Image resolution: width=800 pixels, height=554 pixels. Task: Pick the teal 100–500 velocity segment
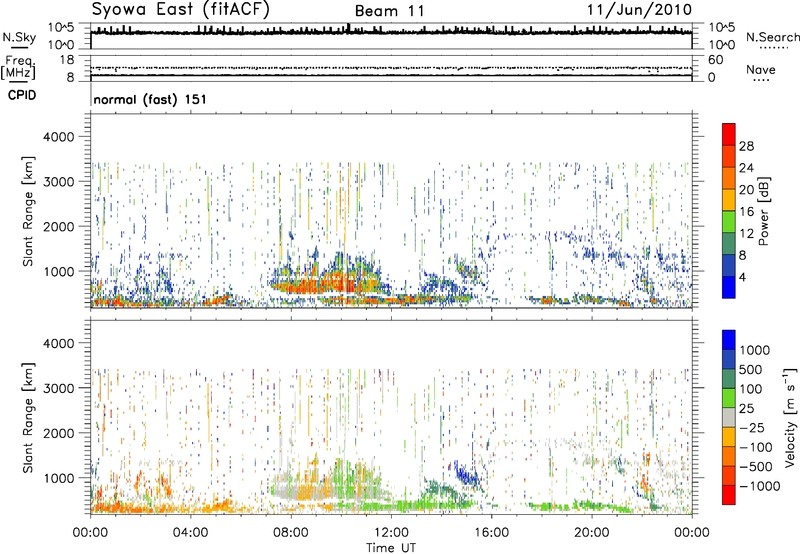(x=729, y=379)
